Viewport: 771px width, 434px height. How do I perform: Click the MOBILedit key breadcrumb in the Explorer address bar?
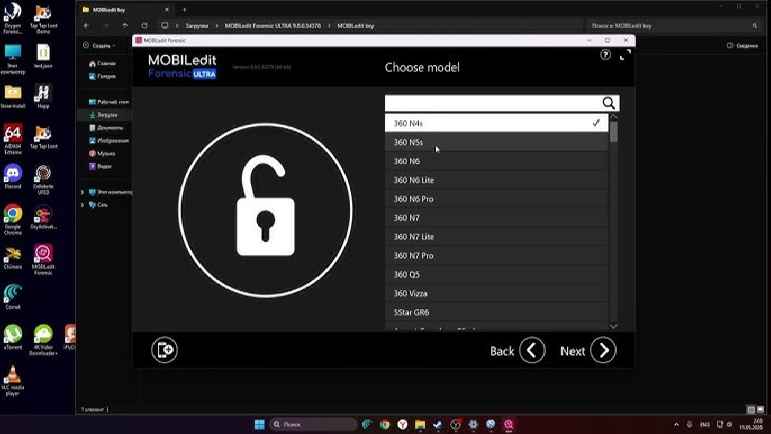coord(356,26)
